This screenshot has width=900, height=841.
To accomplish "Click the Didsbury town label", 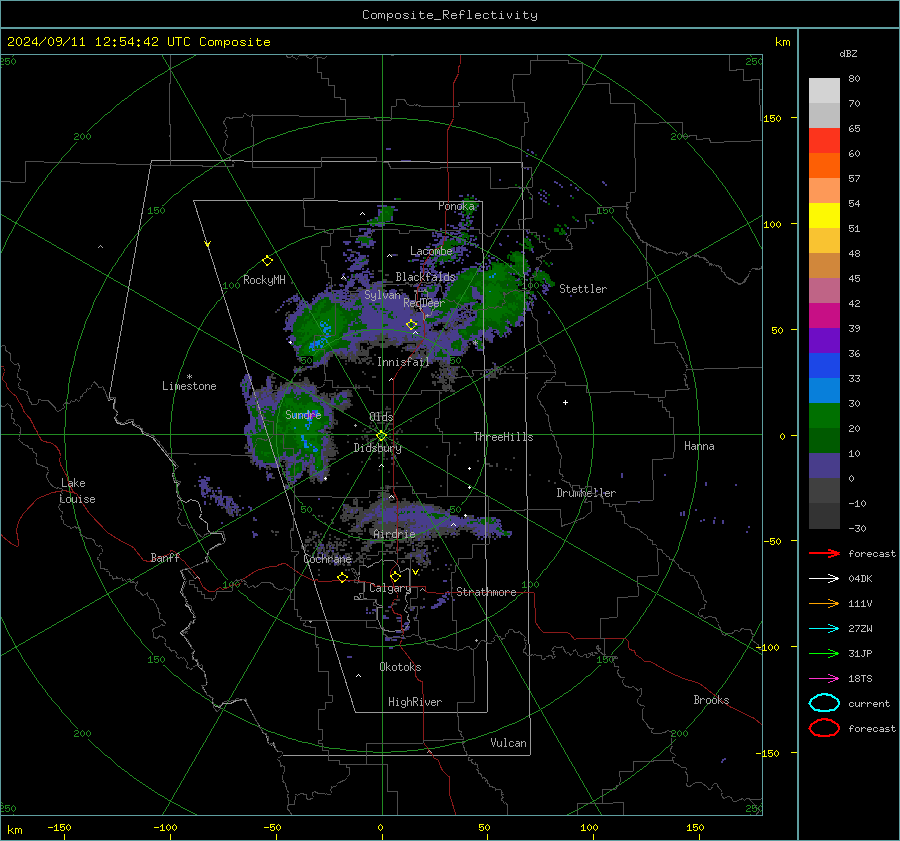I will click(377, 448).
